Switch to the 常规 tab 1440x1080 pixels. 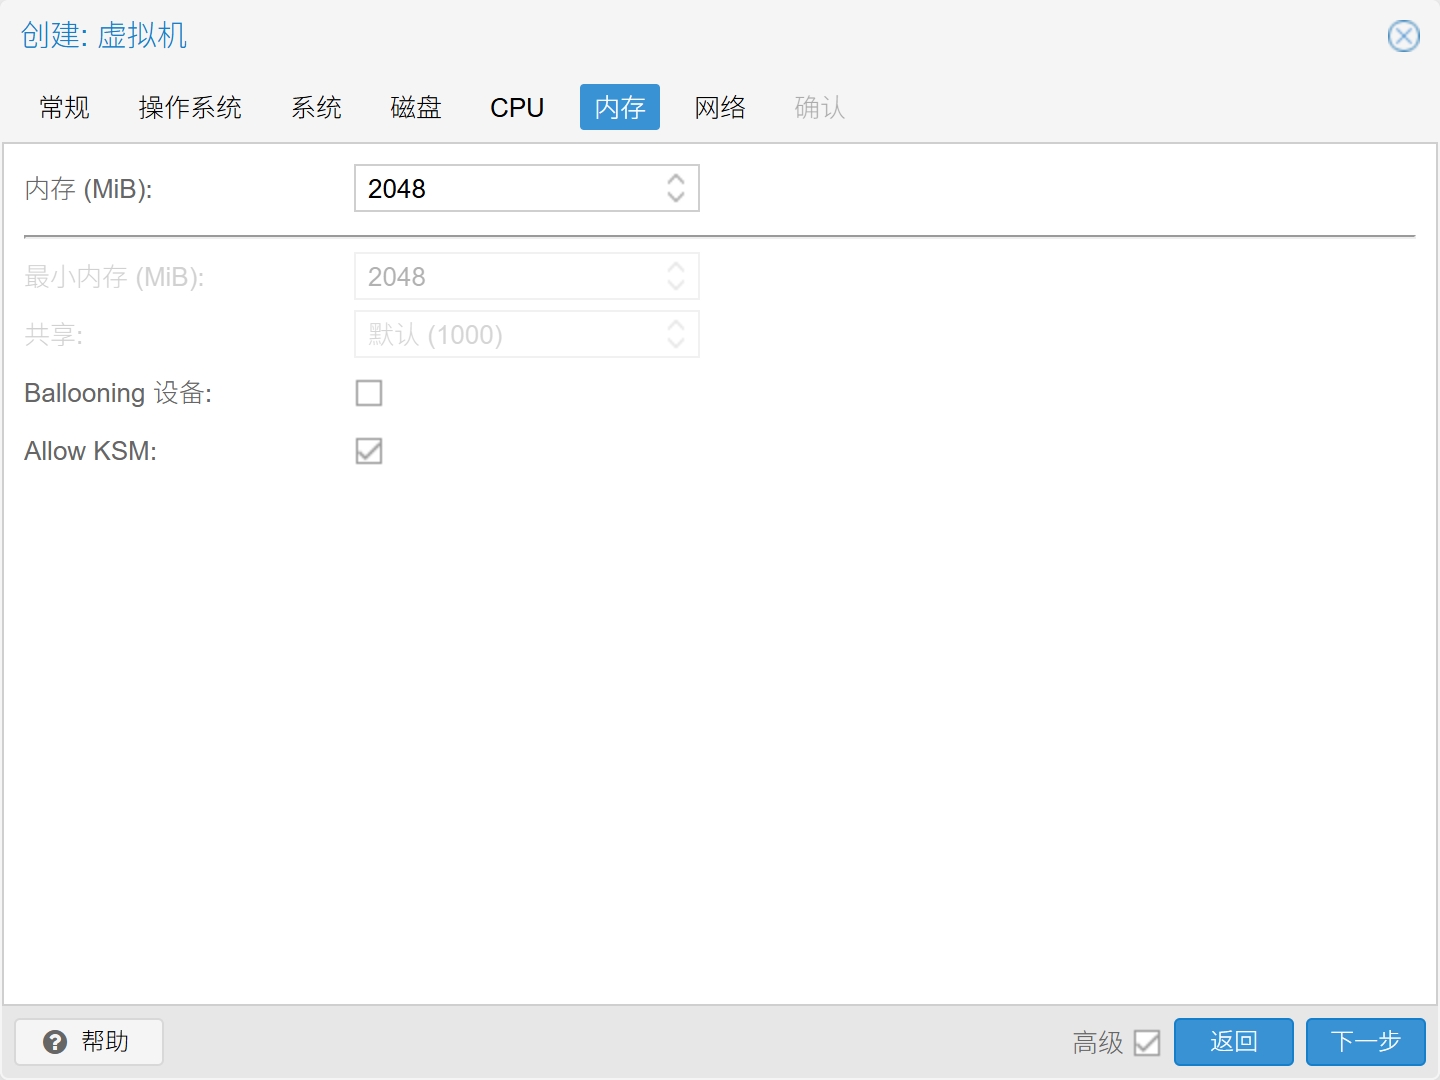pyautogui.click(x=65, y=107)
